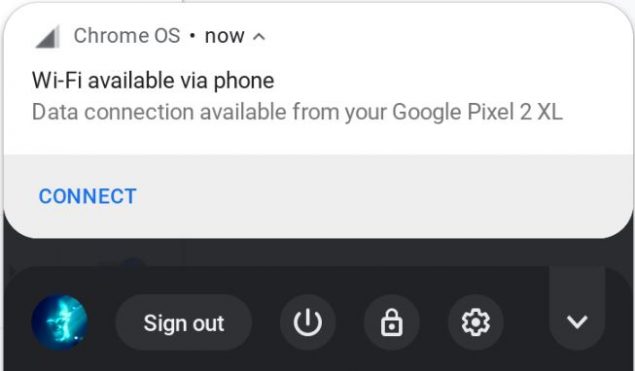The height and width of the screenshot is (371, 635).
Task: Click the user profile avatar
Action: coord(60,322)
